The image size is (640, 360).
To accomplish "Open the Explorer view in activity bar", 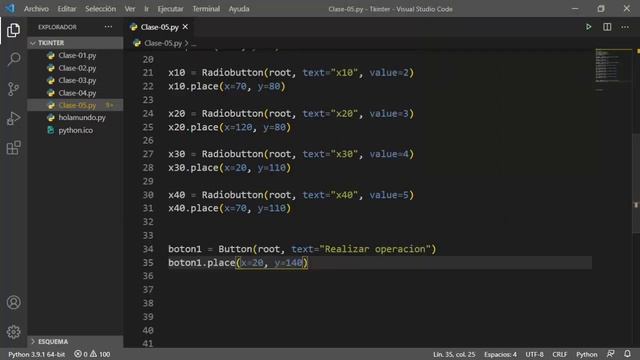I will [13, 30].
